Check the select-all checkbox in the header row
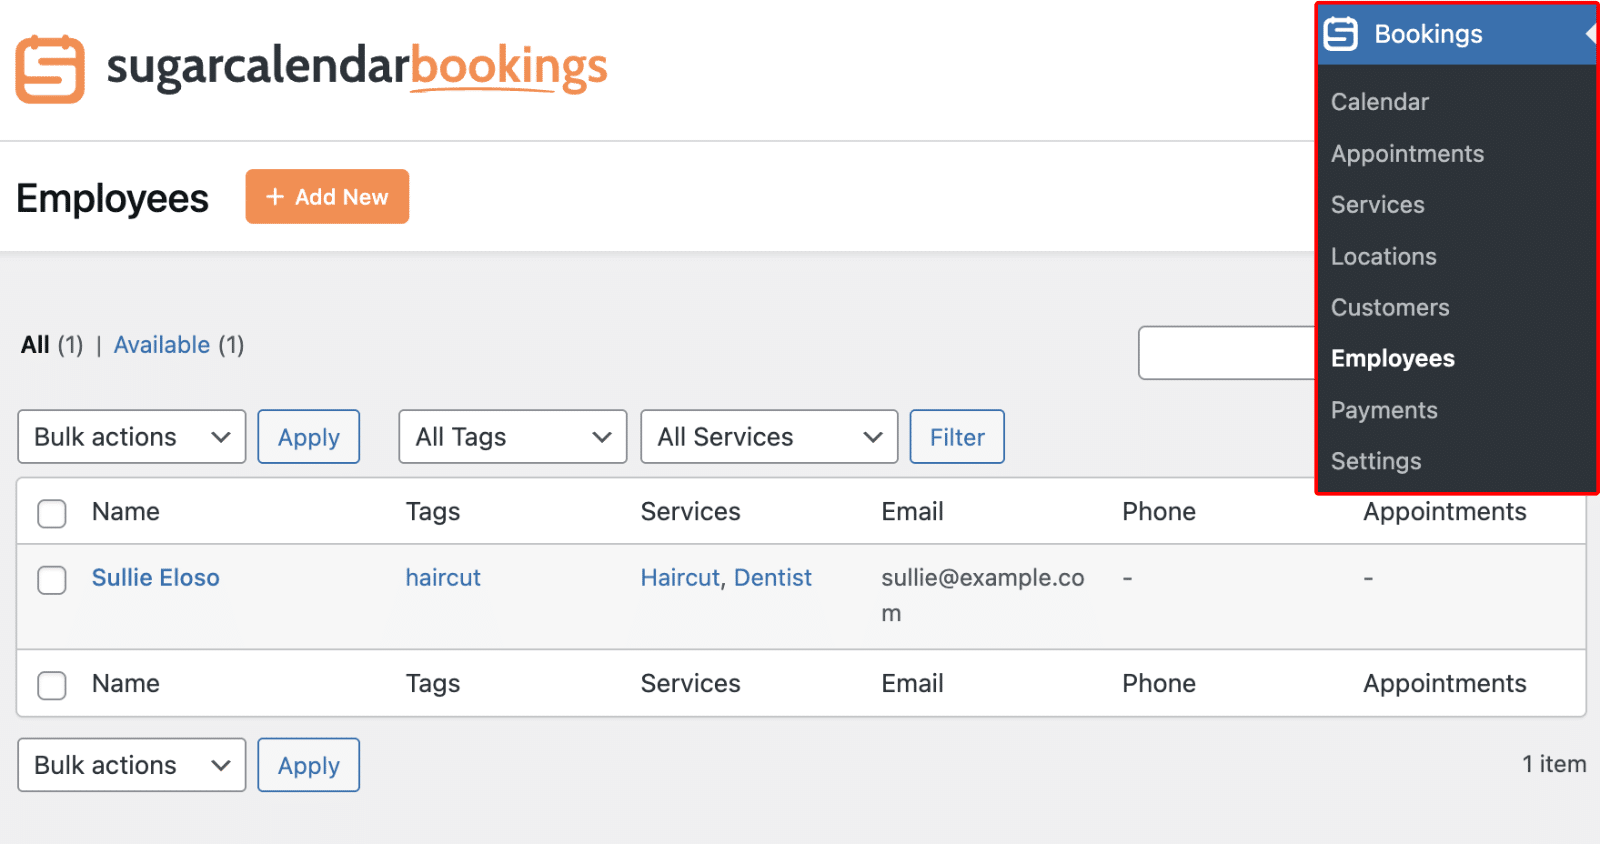This screenshot has height=844, width=1600. (x=51, y=513)
